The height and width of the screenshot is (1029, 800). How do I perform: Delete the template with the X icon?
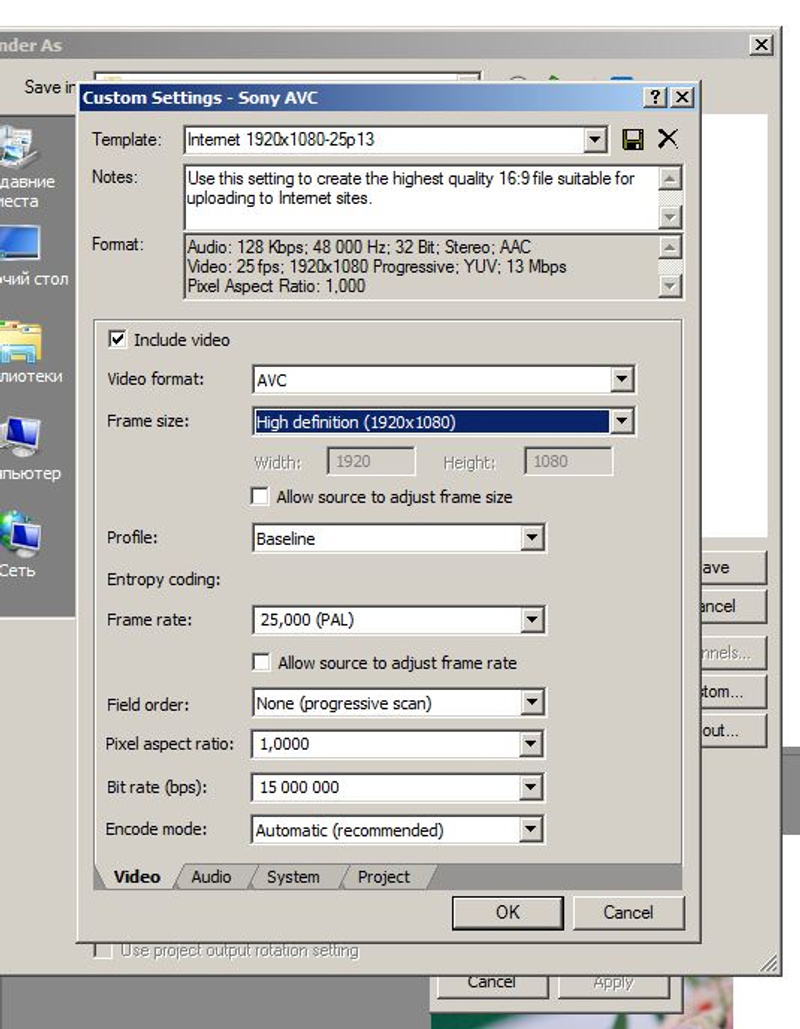coord(668,138)
